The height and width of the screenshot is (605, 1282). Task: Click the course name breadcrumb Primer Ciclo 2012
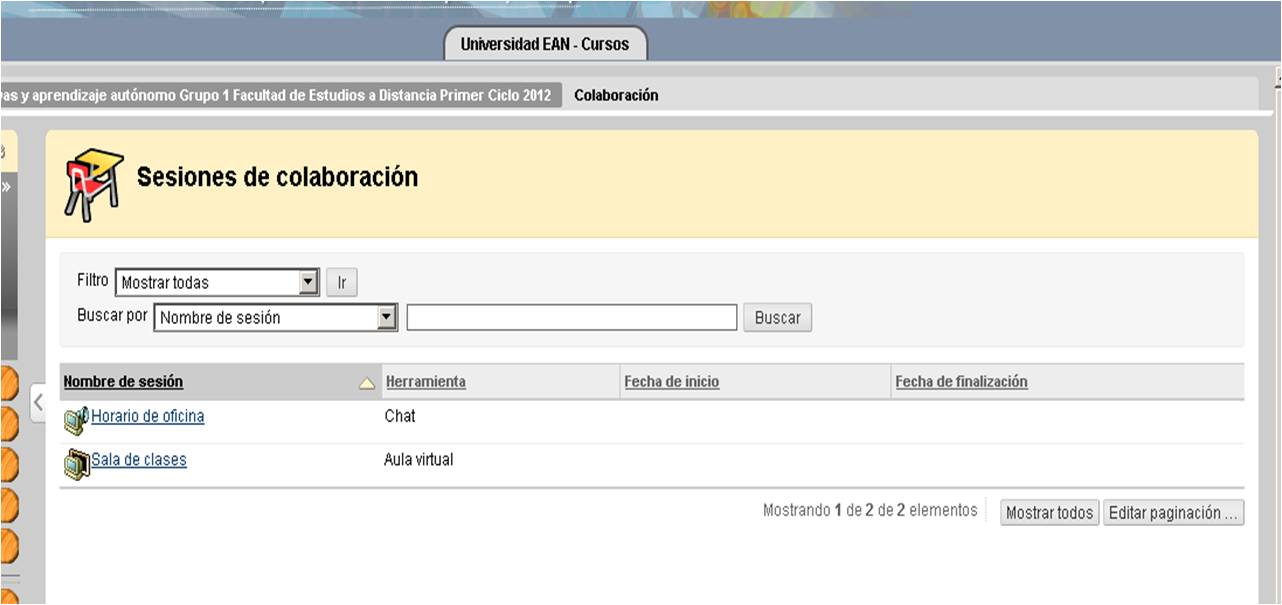pyautogui.click(x=280, y=95)
